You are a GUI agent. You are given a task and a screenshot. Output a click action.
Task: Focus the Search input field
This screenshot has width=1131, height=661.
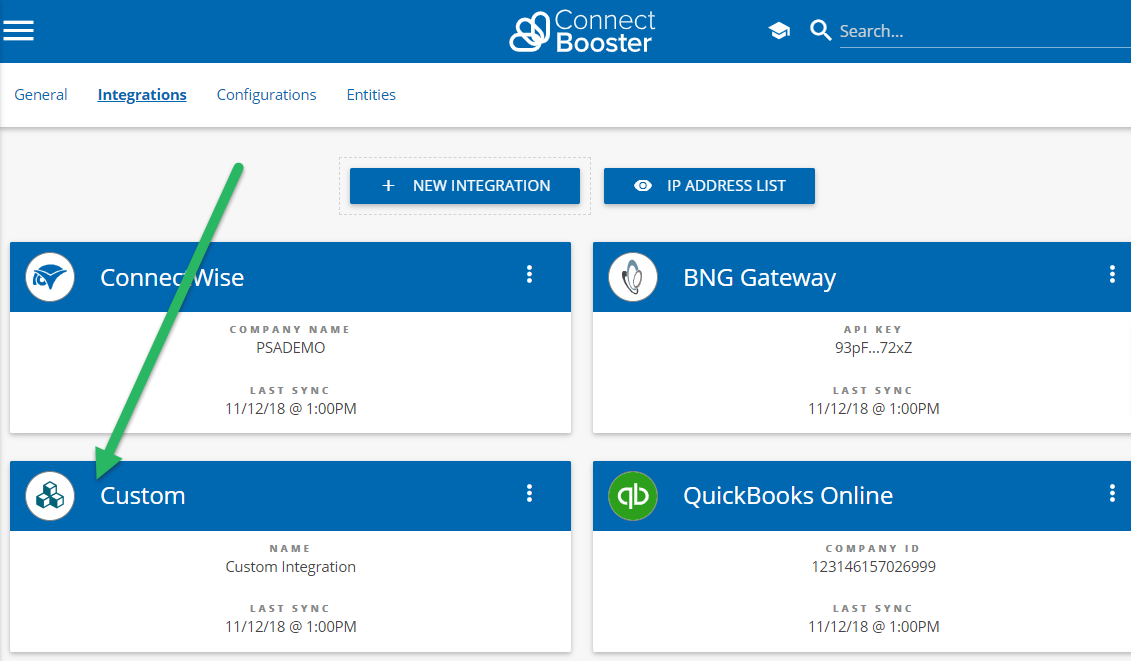984,31
